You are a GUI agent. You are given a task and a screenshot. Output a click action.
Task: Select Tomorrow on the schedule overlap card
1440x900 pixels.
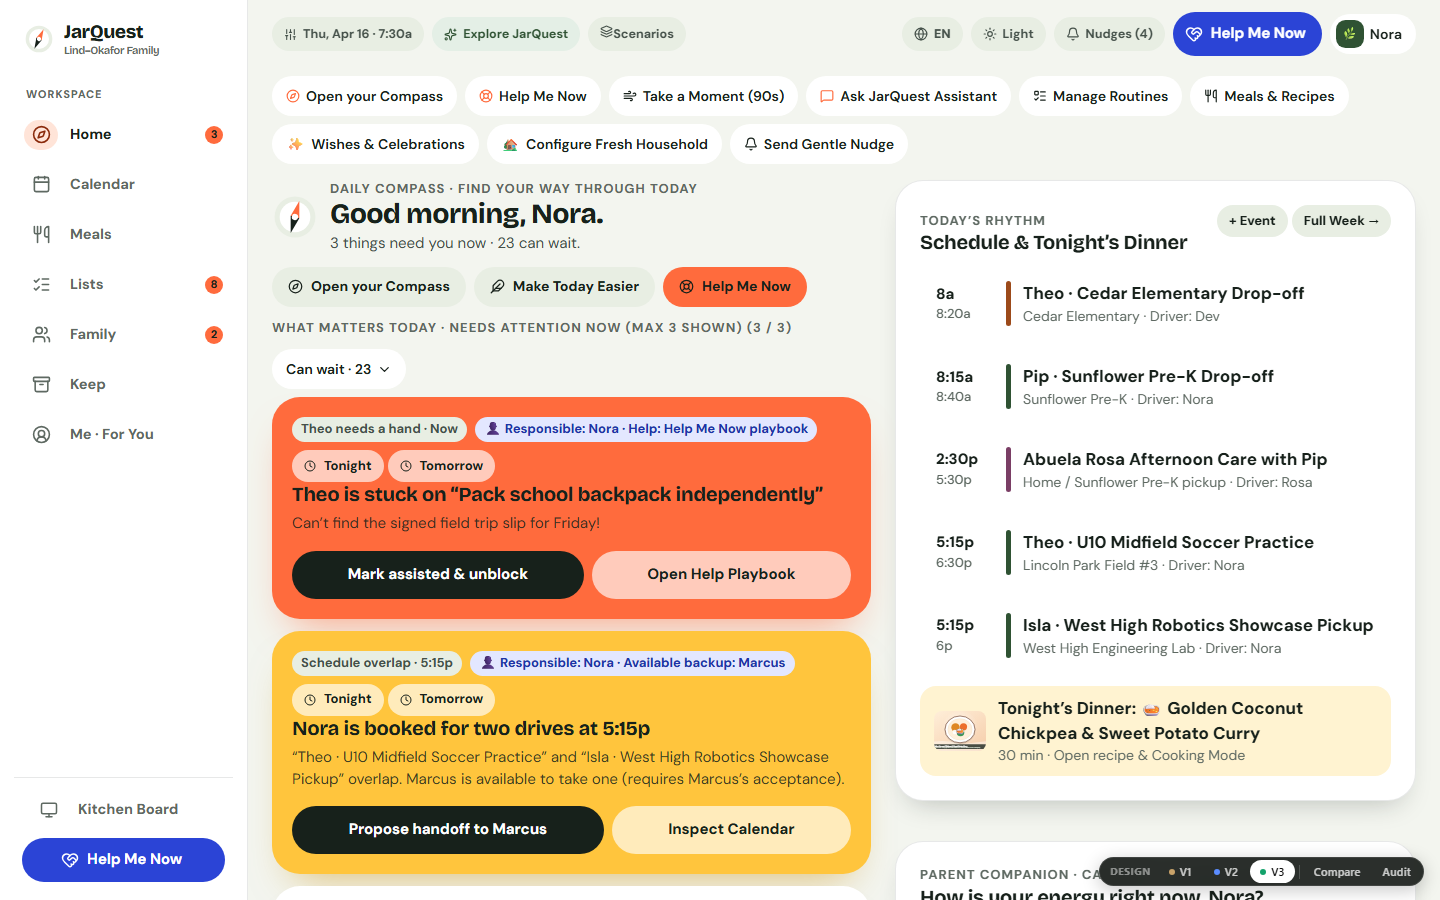click(442, 699)
